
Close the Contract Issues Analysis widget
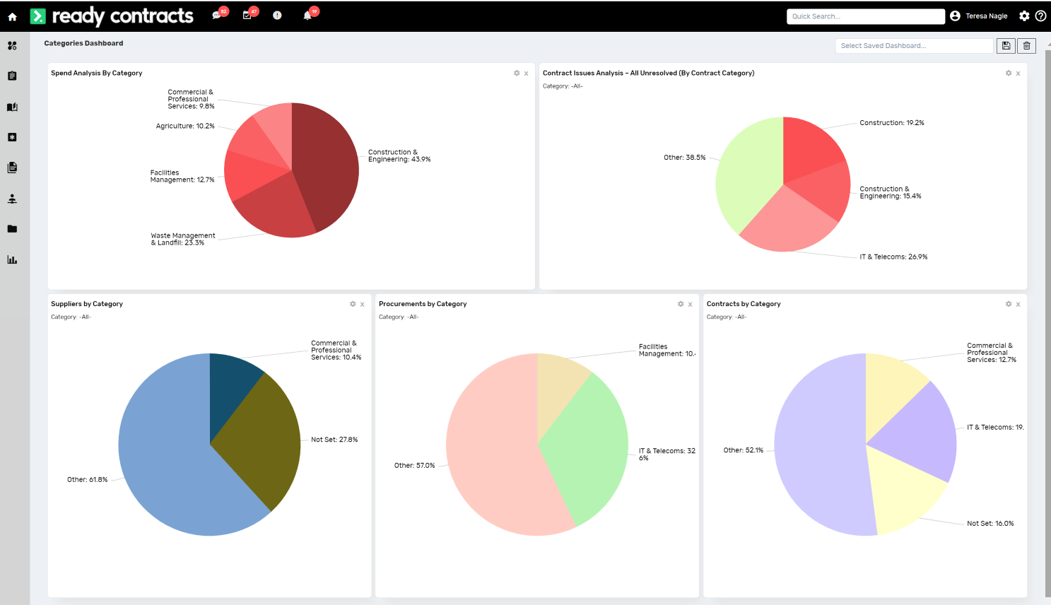[1018, 74]
